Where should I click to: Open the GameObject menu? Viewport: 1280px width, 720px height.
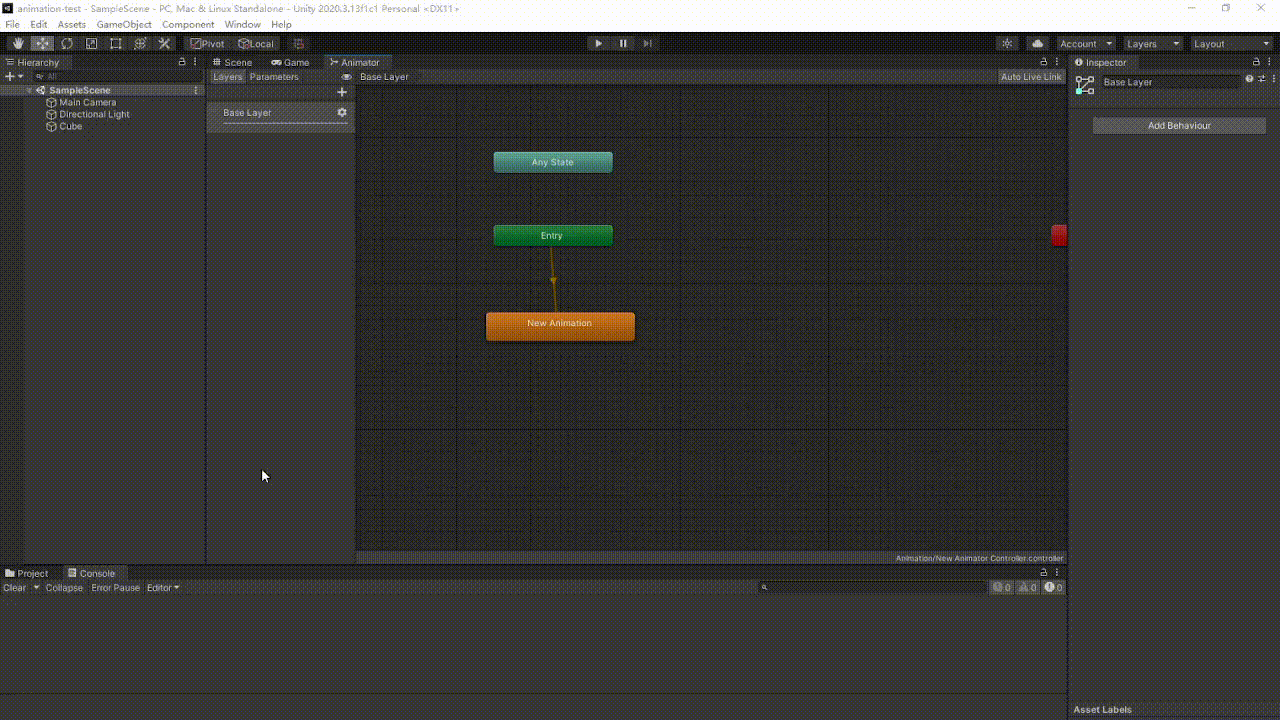coord(124,24)
